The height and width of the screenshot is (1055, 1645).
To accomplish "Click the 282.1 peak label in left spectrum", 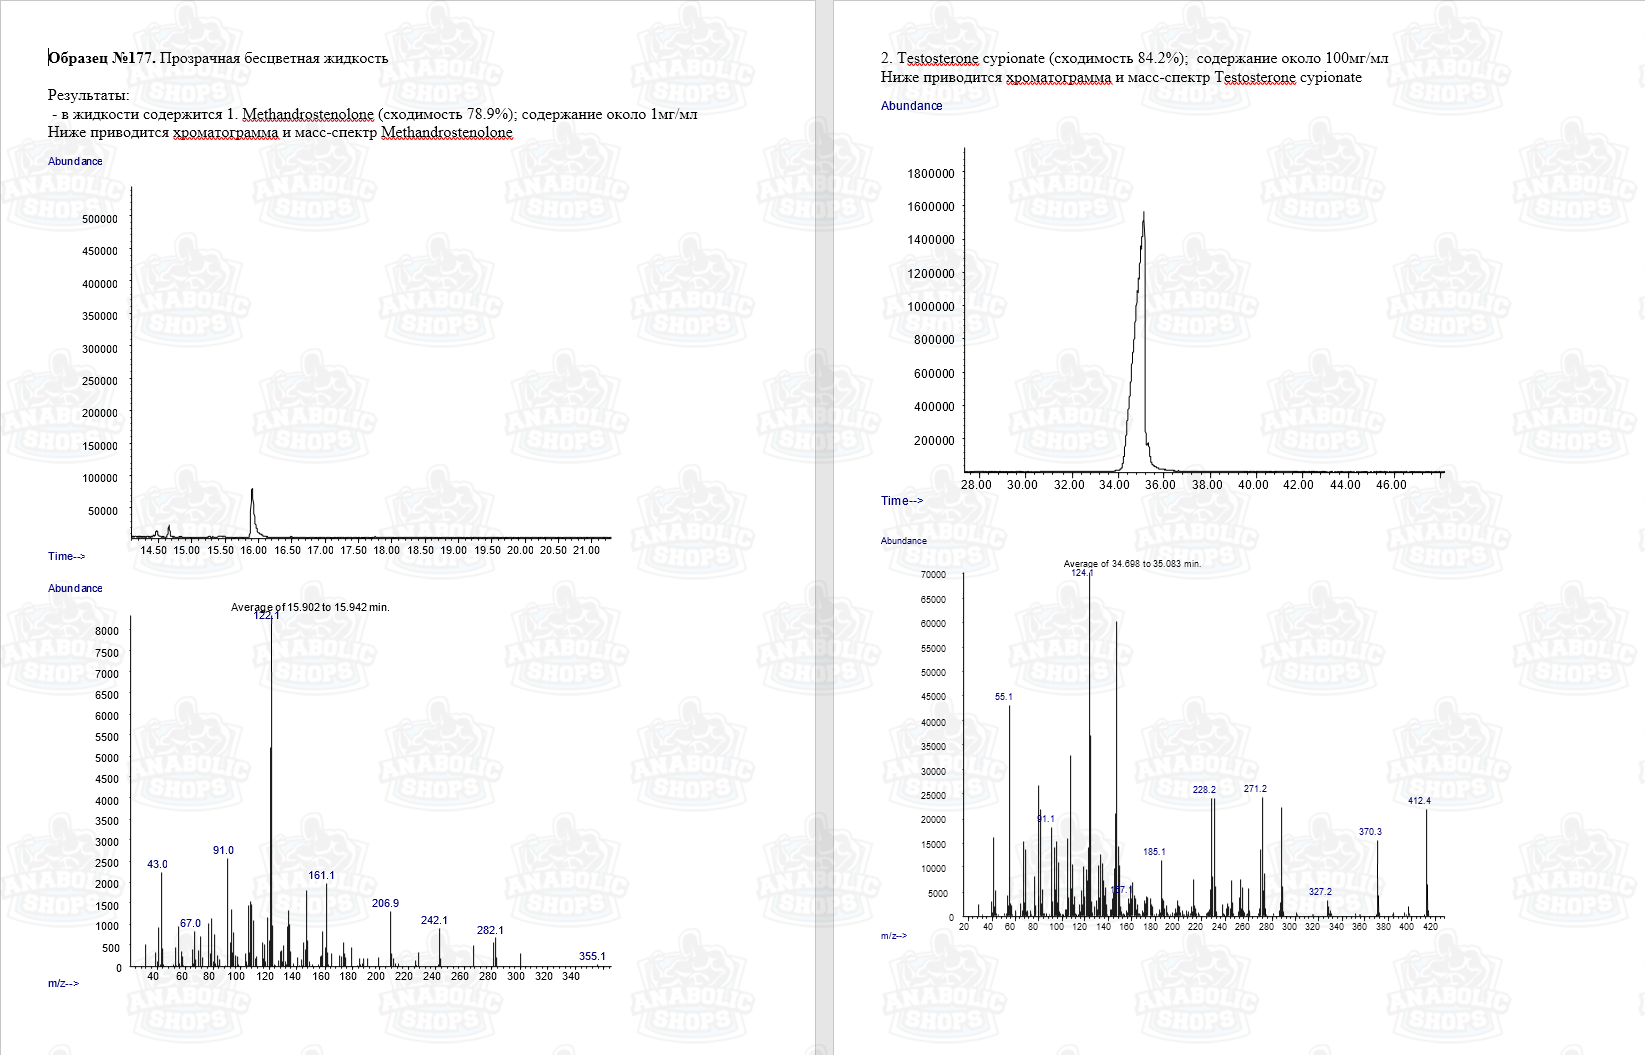I will pyautogui.click(x=490, y=930).
